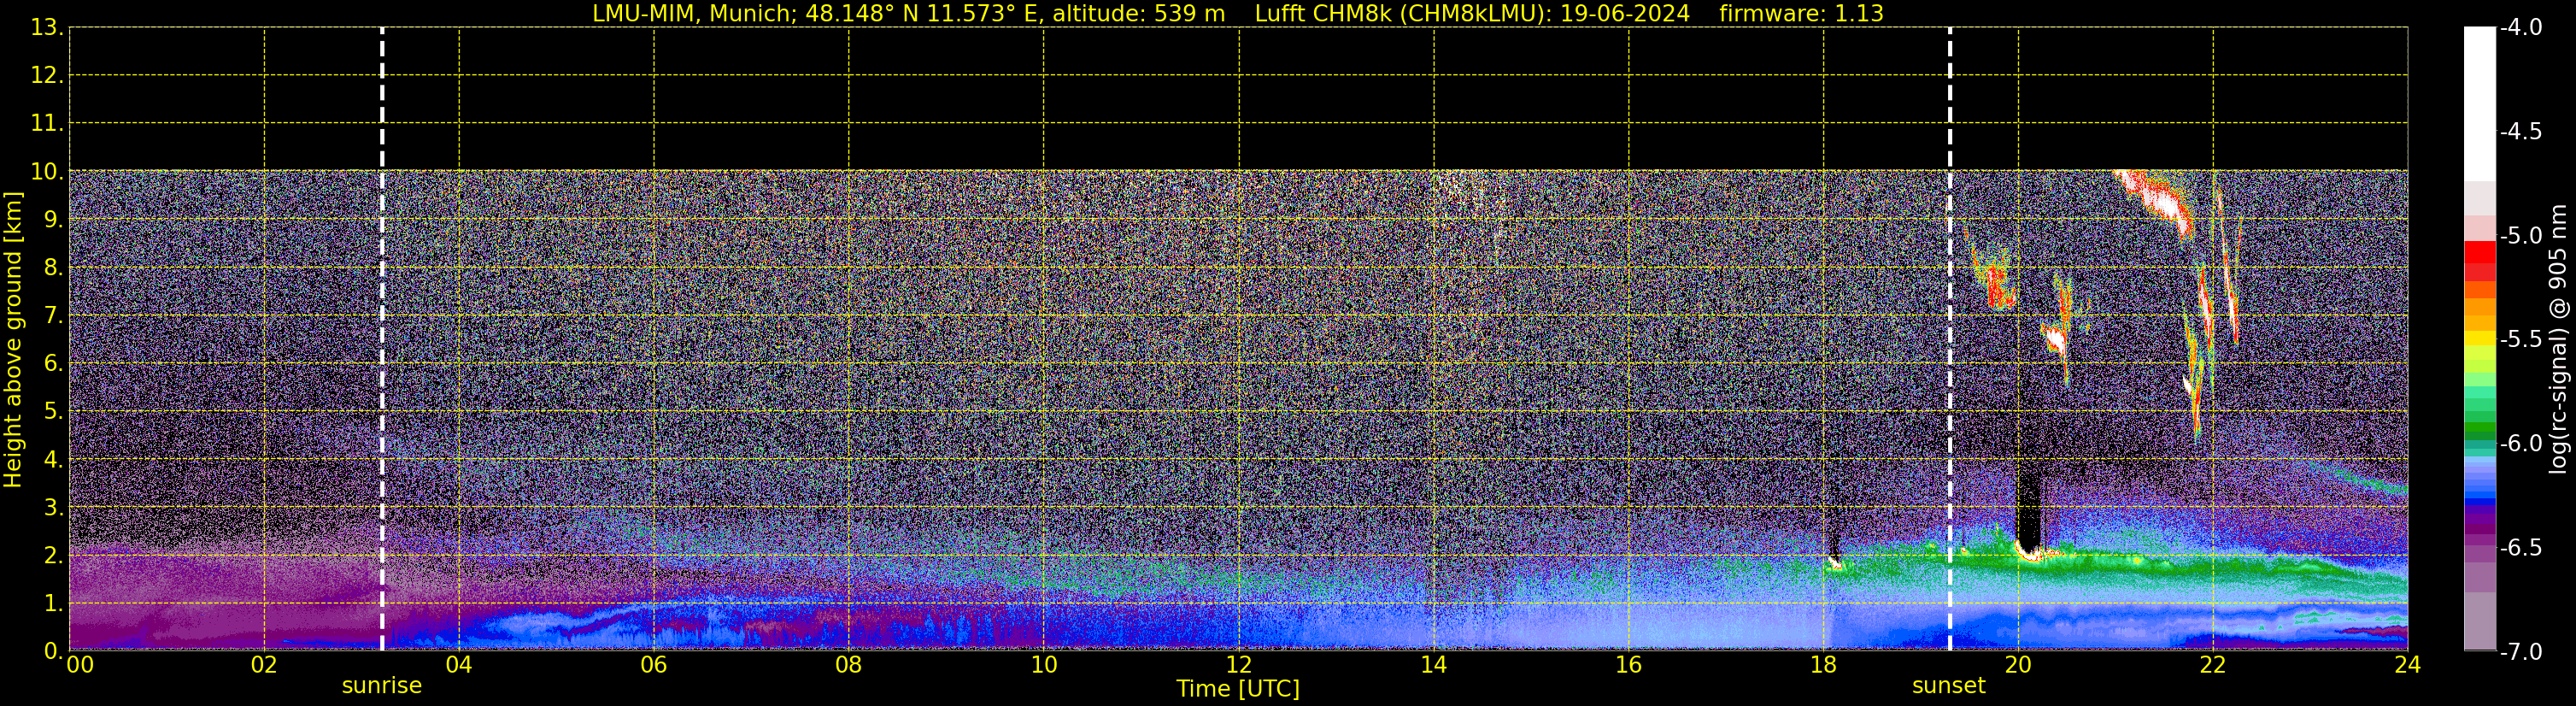This screenshot has height=706, width=2576.
Task: Click the '04' time axis tick label
Action: [x=459, y=665]
